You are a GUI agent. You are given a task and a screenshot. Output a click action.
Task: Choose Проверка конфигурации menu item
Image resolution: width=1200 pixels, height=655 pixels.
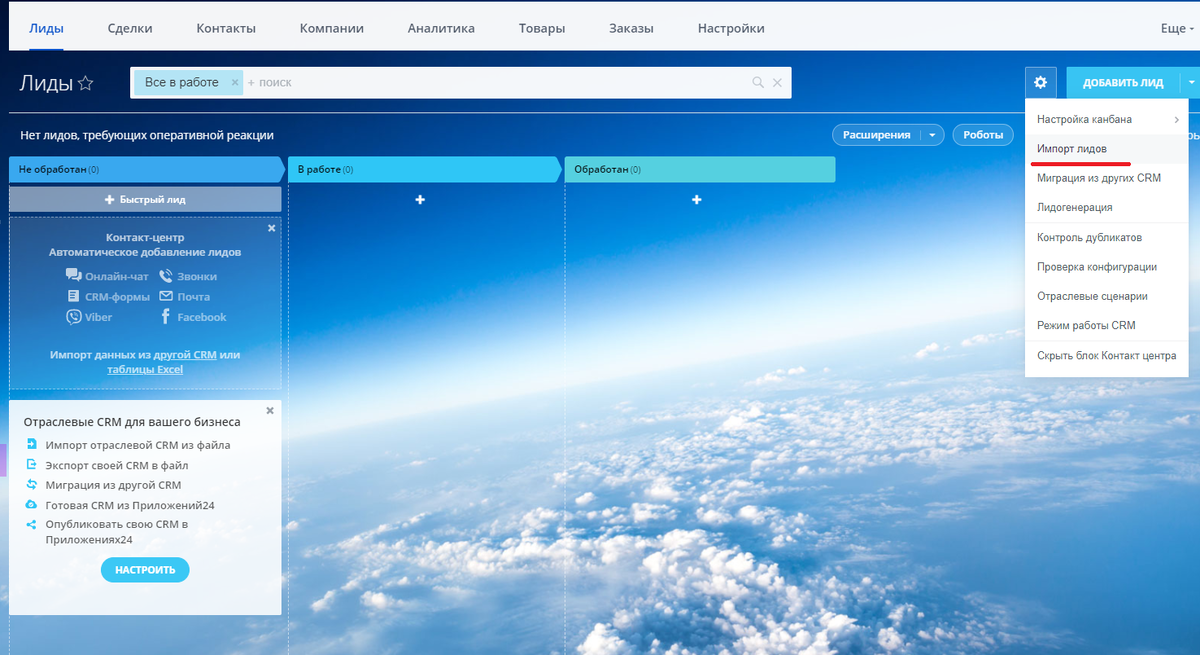[1106, 267]
